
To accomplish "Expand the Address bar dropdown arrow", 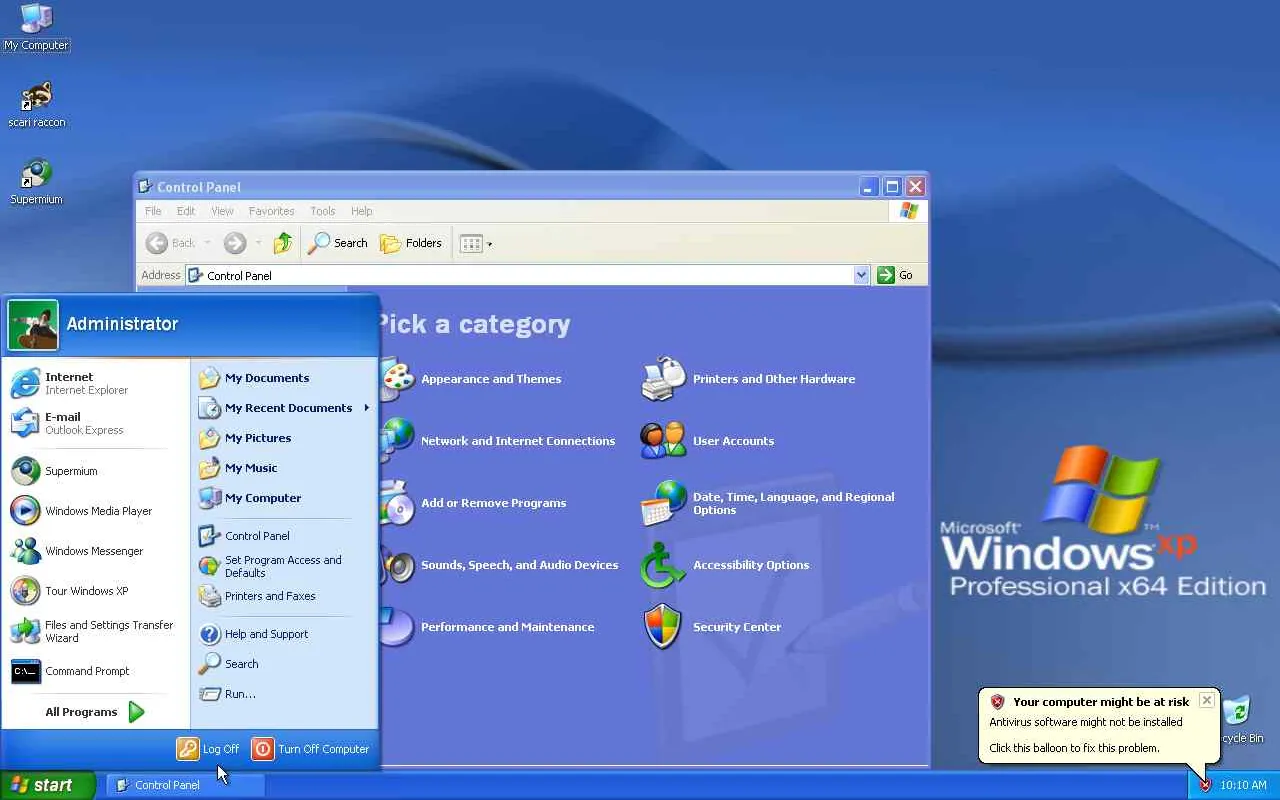I will (x=861, y=275).
